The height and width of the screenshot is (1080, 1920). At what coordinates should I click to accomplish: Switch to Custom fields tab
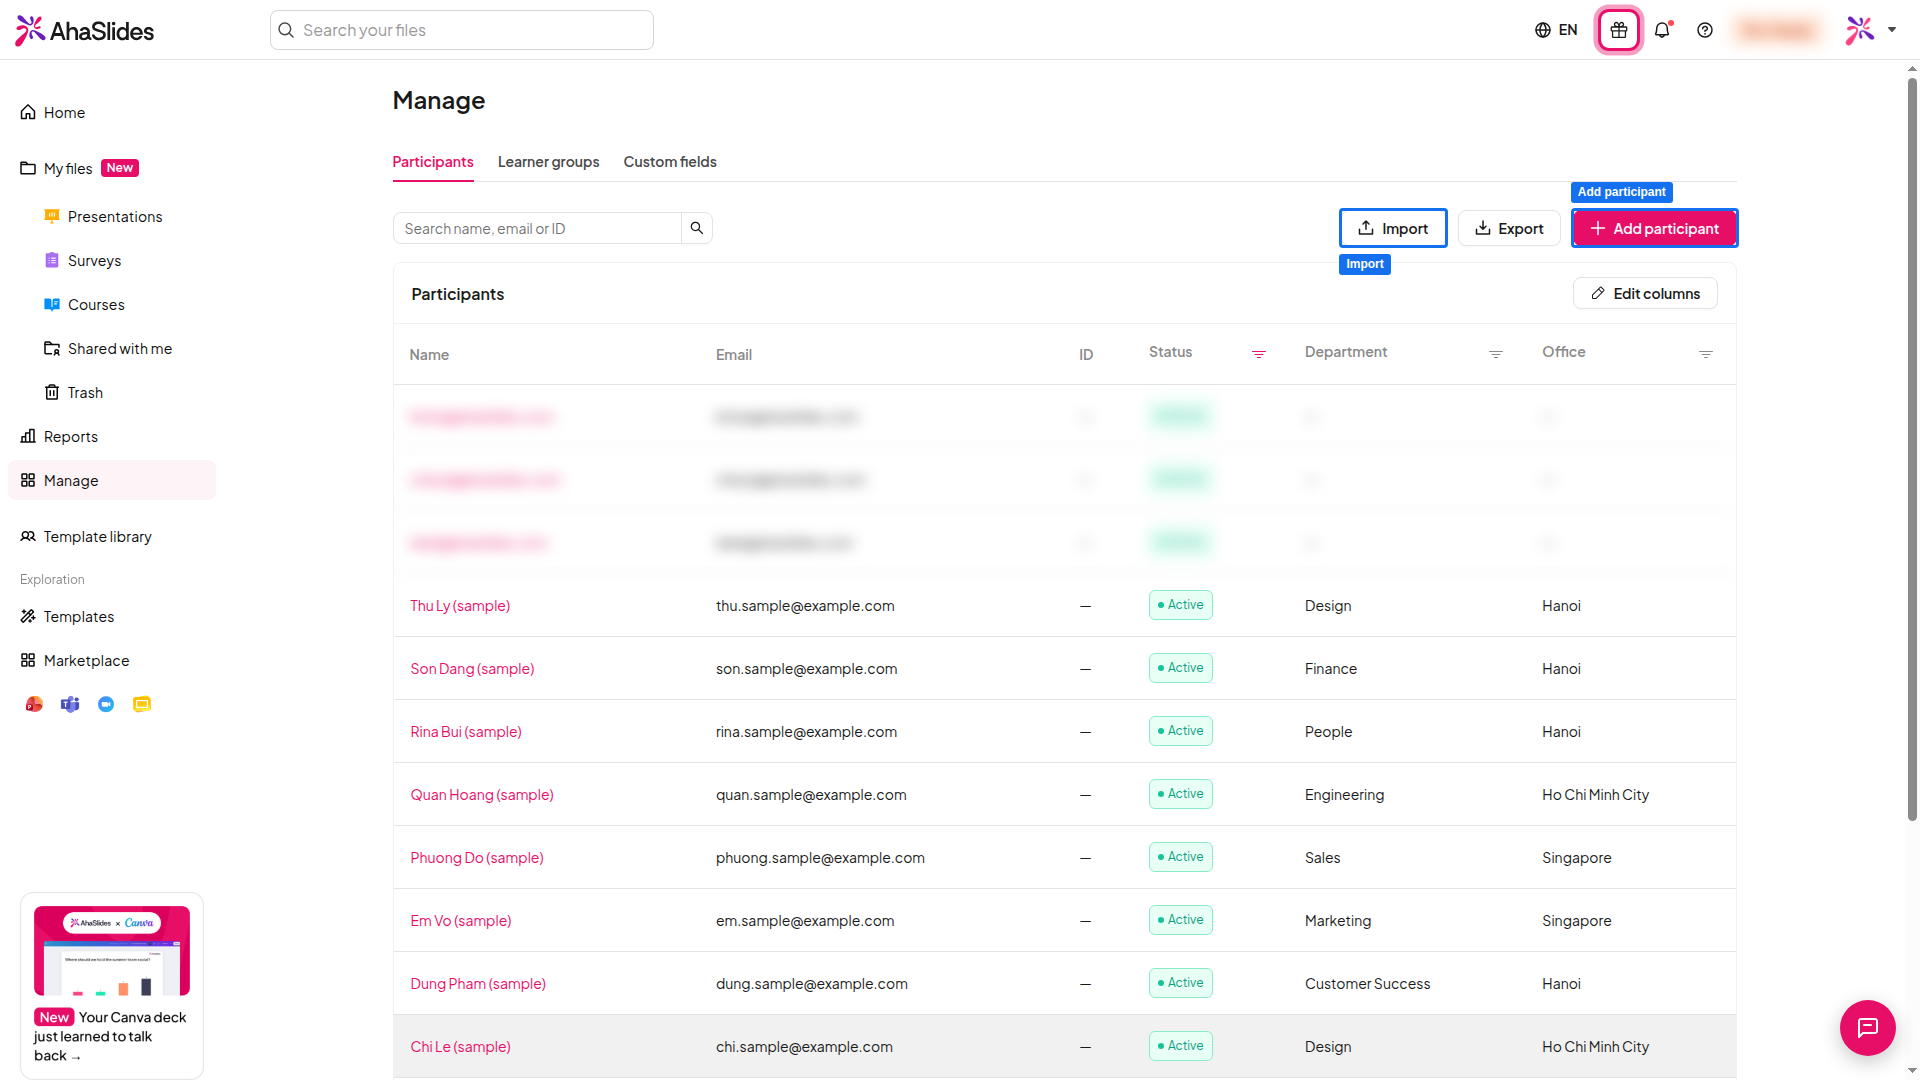click(x=670, y=162)
